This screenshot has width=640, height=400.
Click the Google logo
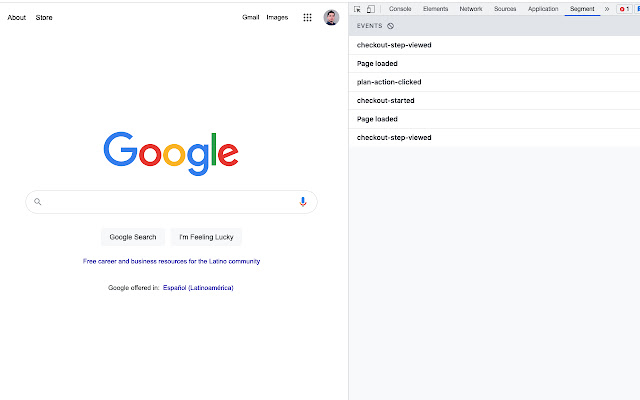tap(171, 153)
